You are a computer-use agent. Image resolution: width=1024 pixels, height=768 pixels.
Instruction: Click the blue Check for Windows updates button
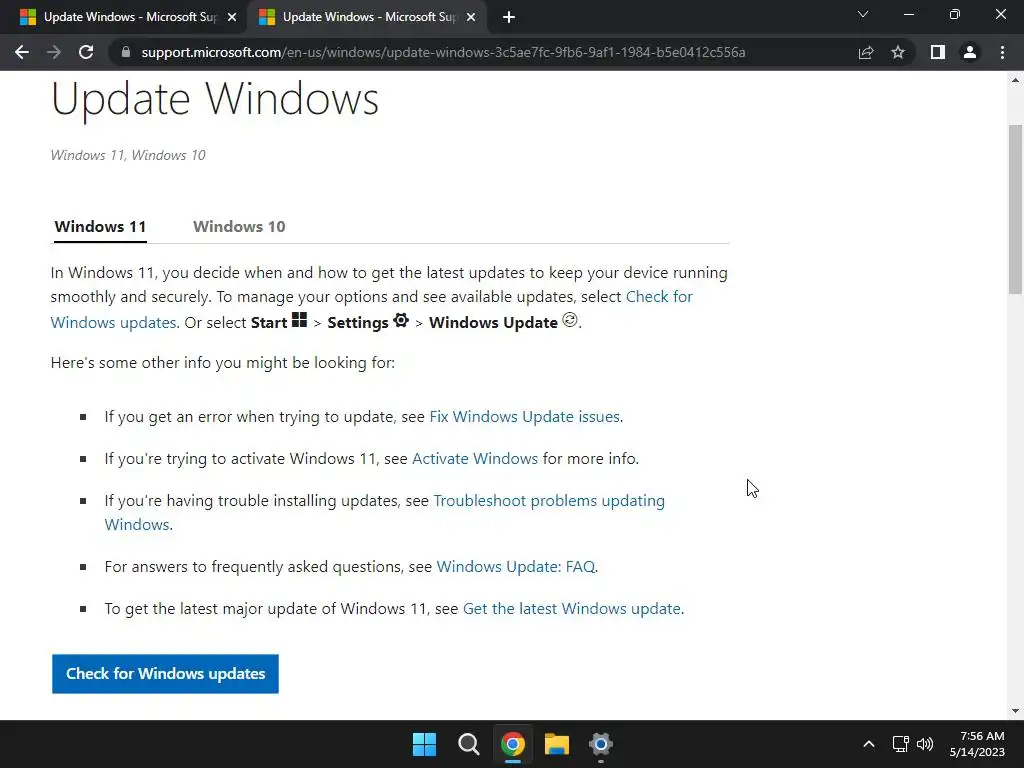click(x=165, y=674)
